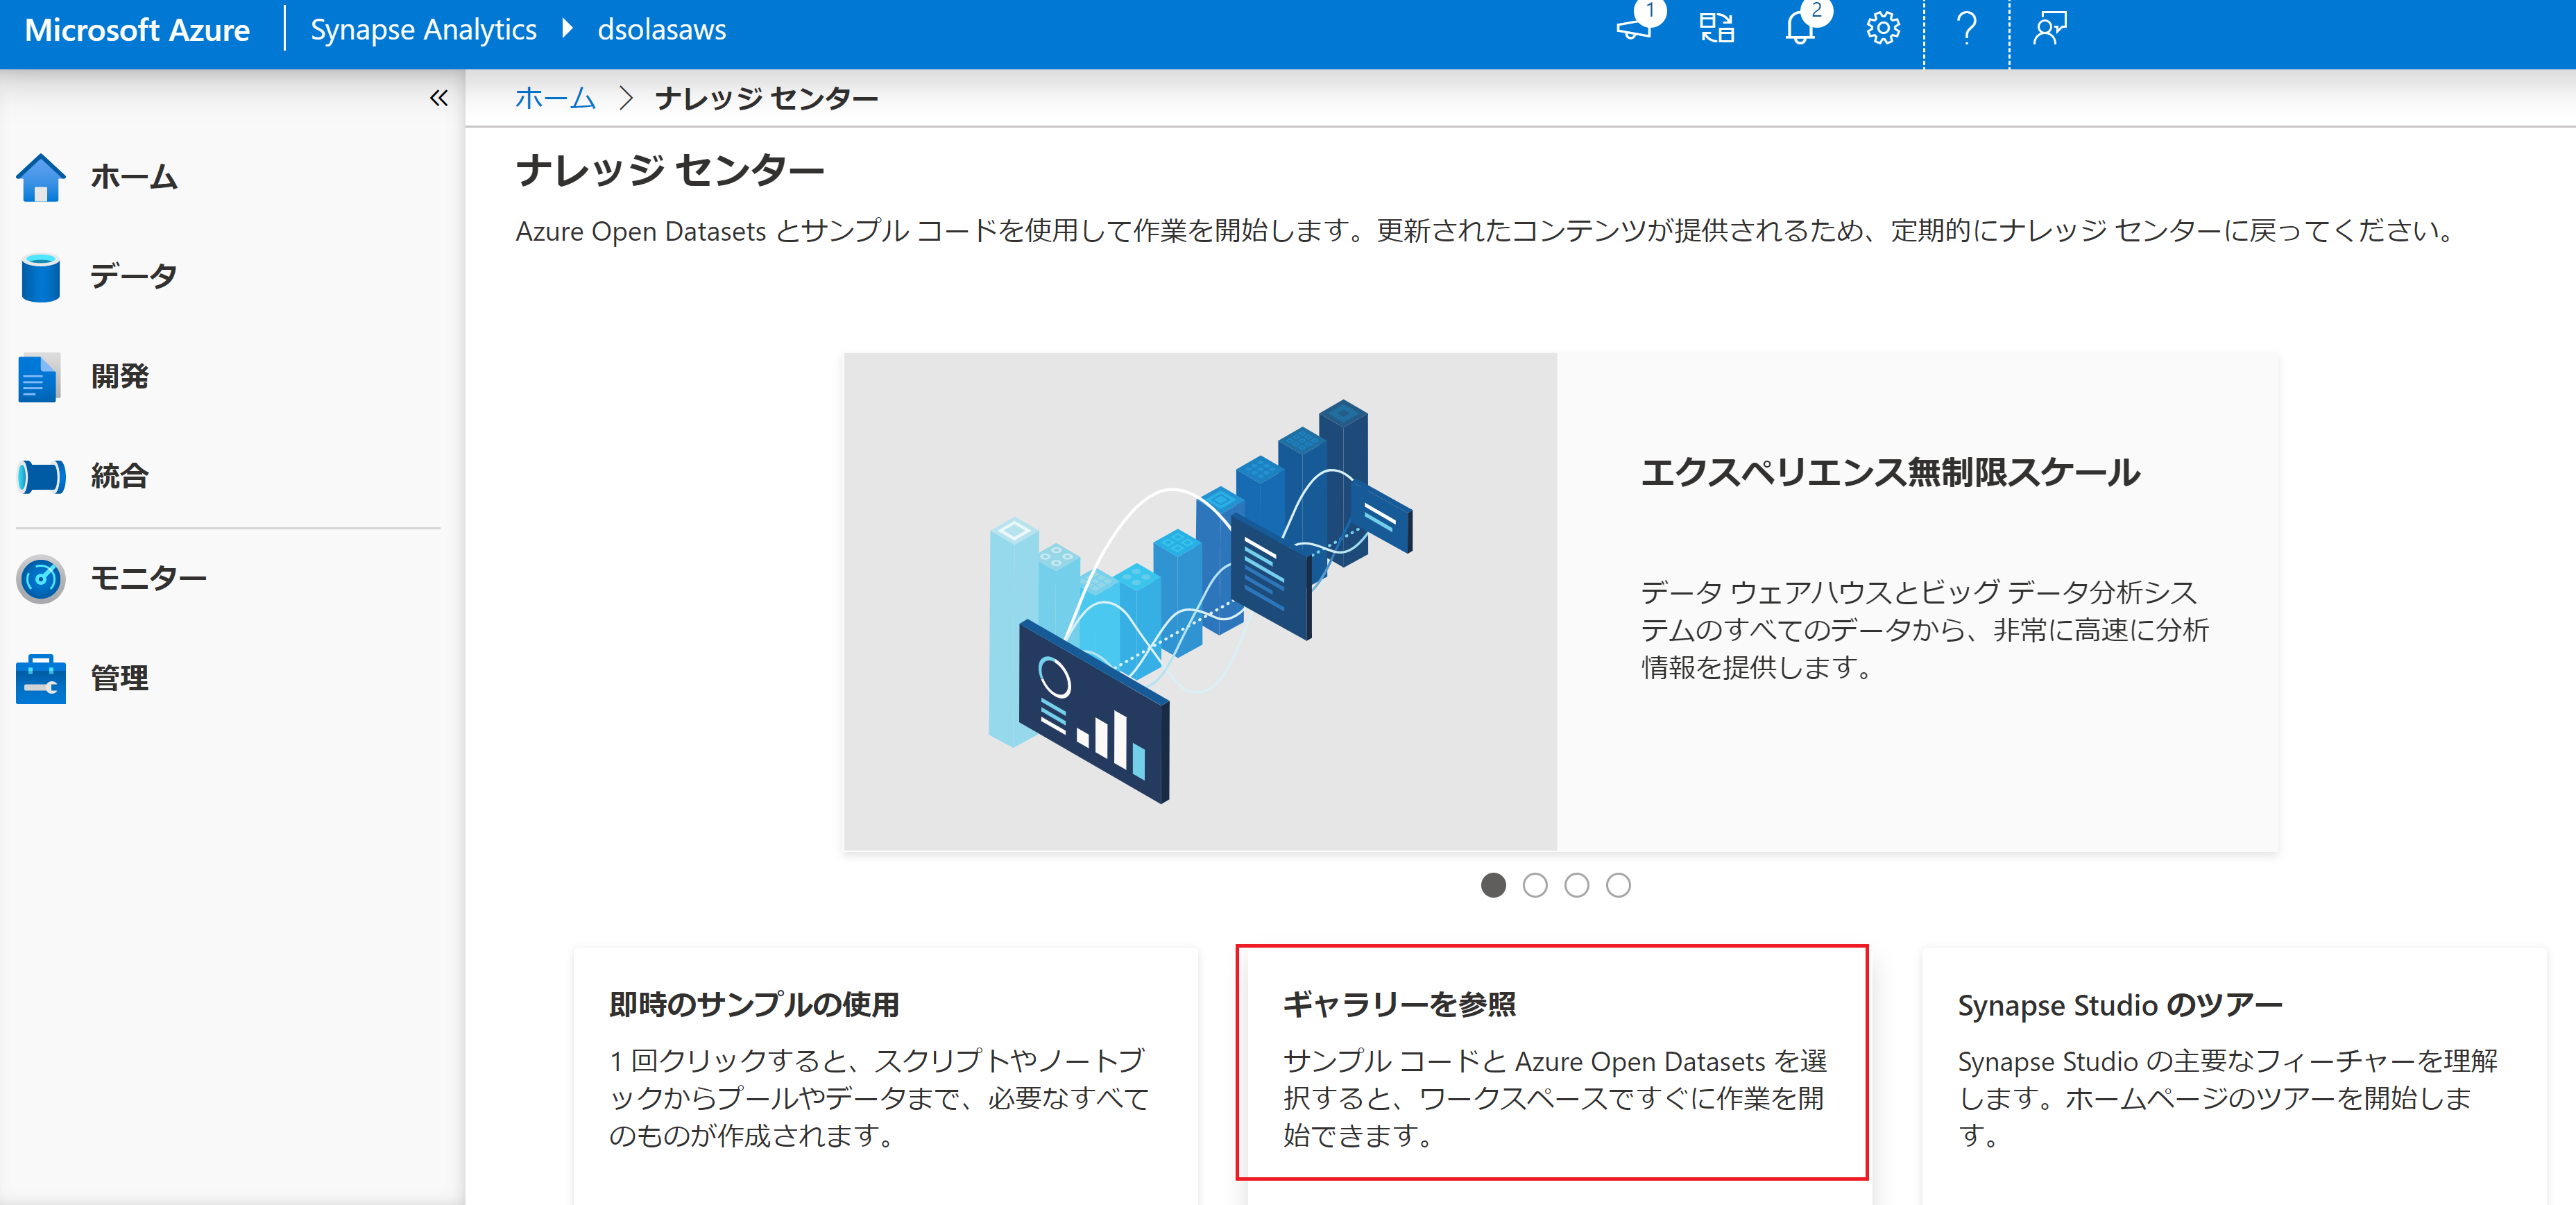Select the Integrate hub pipe icon
This screenshot has width=2576, height=1205.
tap(41, 476)
